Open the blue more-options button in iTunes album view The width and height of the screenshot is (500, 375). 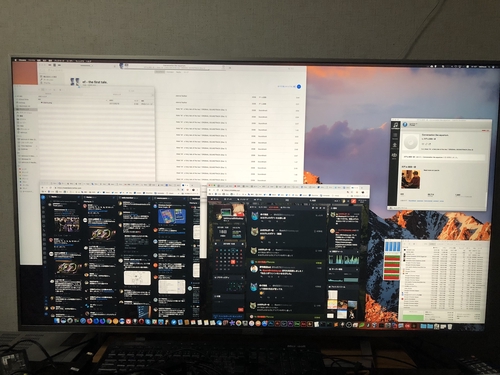299,86
